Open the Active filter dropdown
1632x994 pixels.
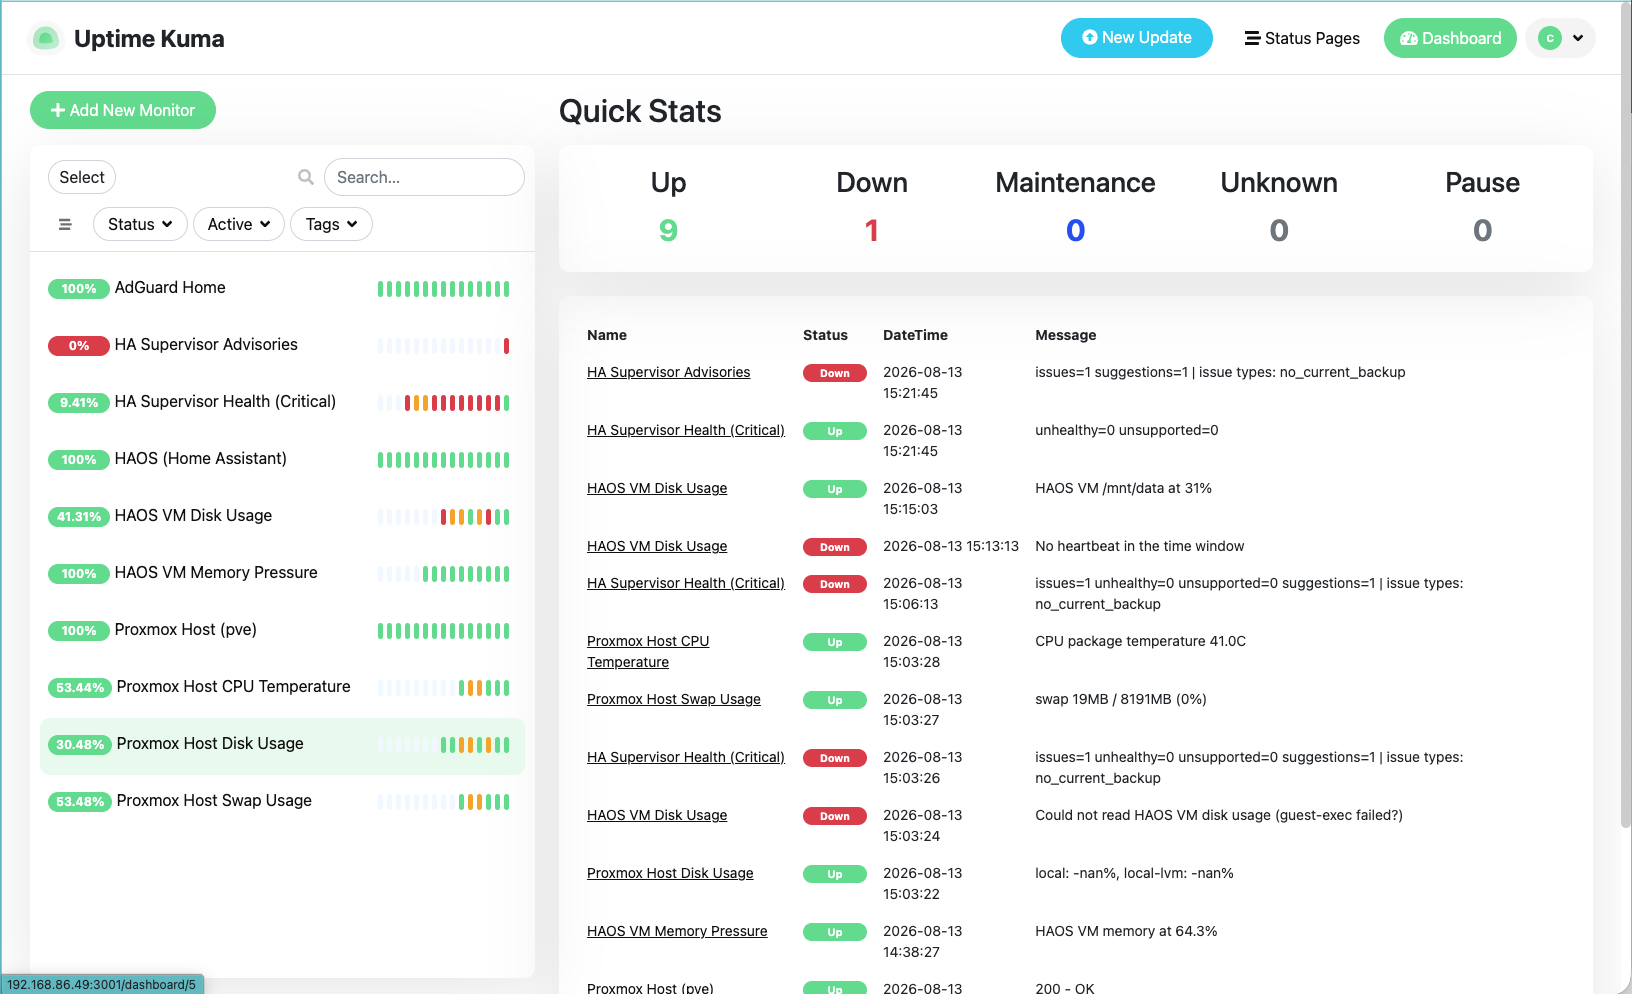239,224
